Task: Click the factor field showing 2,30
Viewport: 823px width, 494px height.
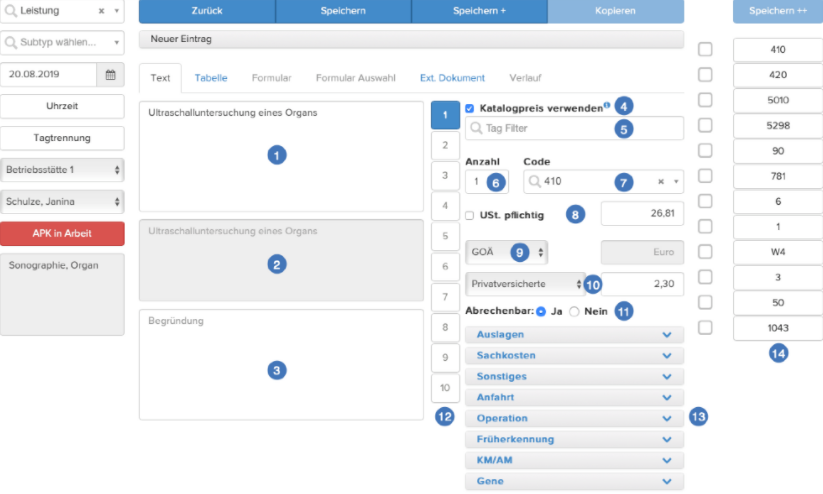Action: 642,284
